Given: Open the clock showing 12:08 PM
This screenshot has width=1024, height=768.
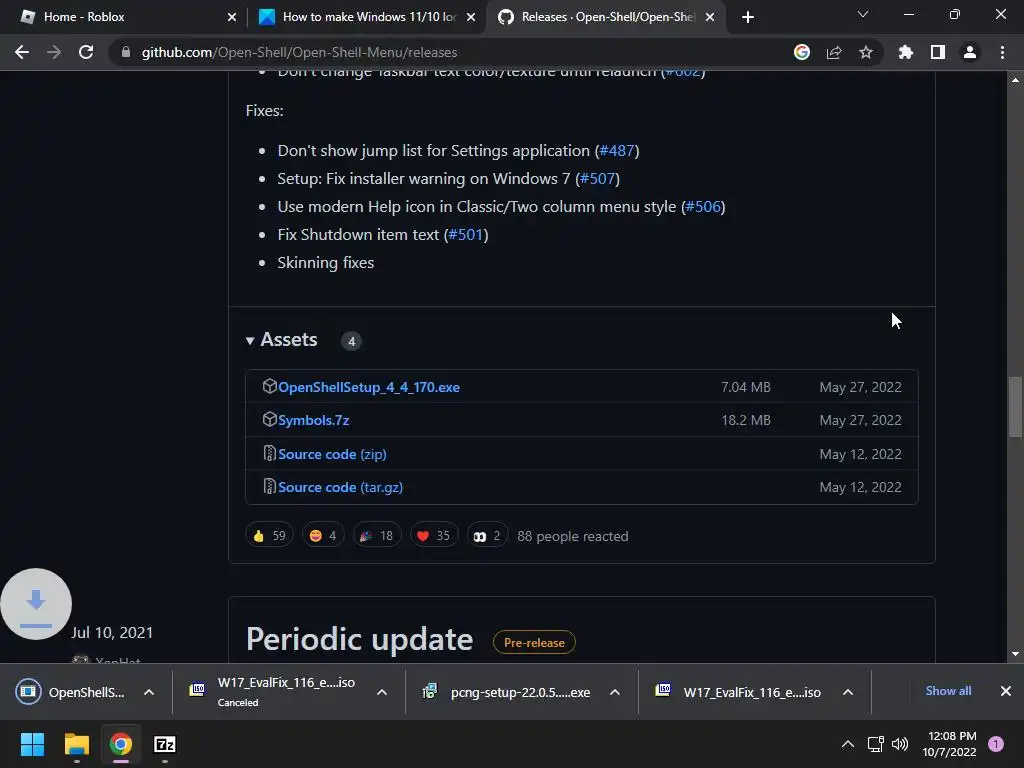Looking at the screenshot, I should 949,744.
